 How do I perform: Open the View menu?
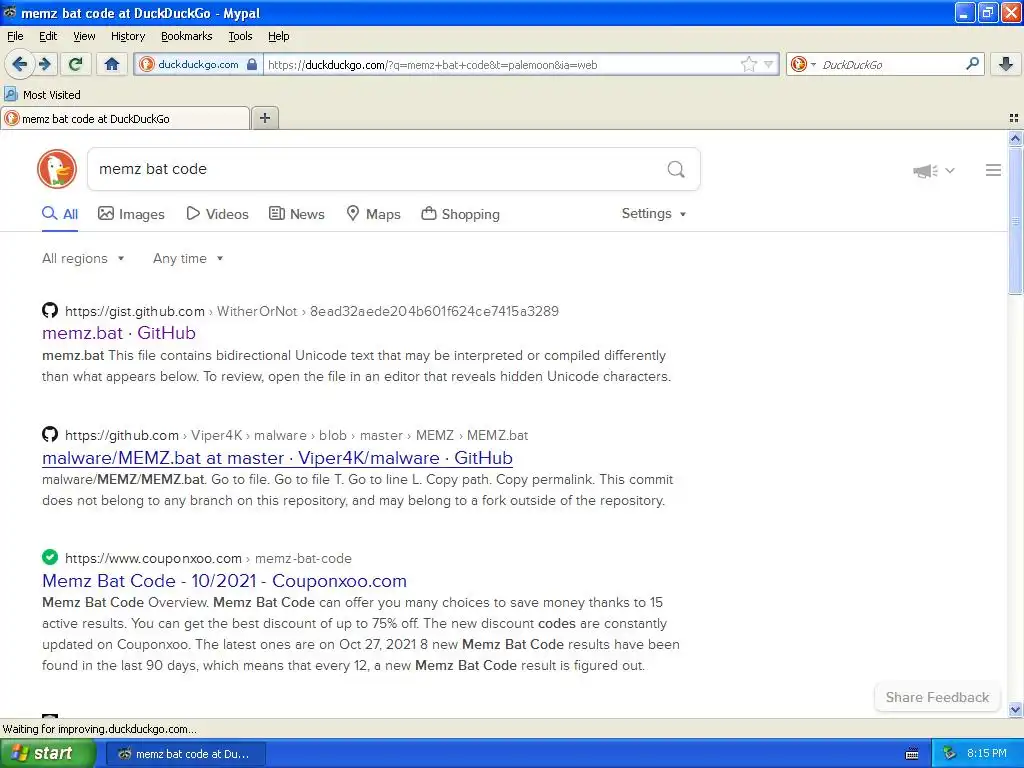point(84,36)
